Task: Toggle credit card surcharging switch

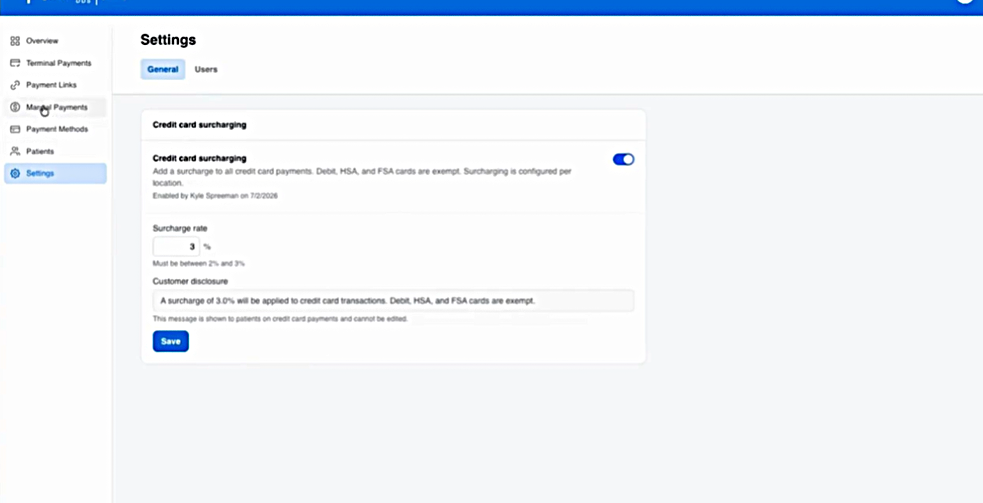Action: tap(623, 159)
